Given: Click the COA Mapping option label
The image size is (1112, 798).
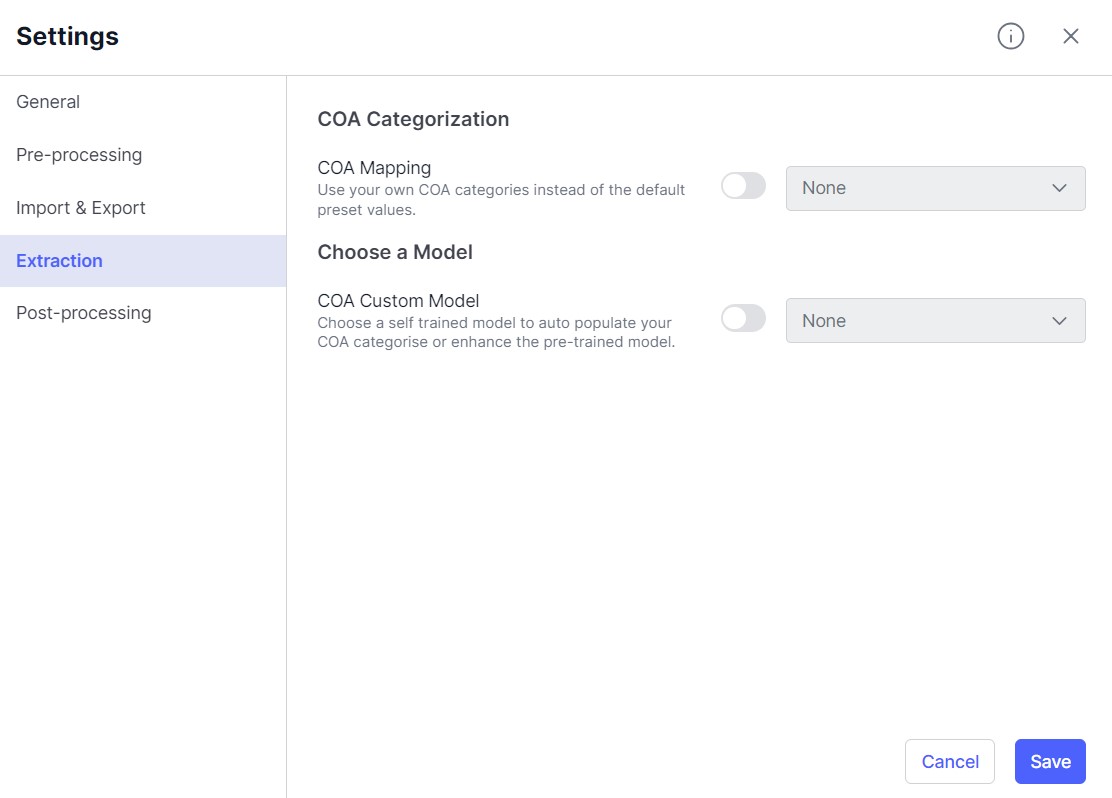Looking at the screenshot, I should point(374,168).
